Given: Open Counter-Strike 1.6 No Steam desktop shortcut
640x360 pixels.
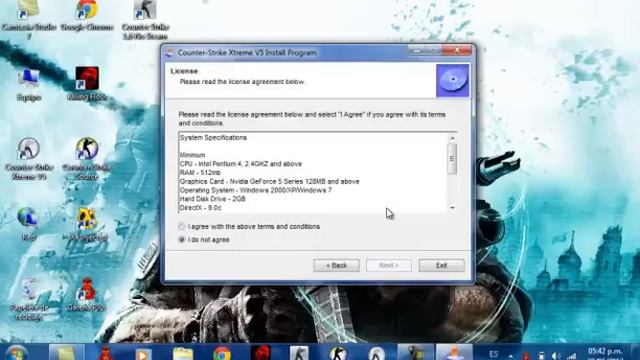Looking at the screenshot, I should (145, 20).
